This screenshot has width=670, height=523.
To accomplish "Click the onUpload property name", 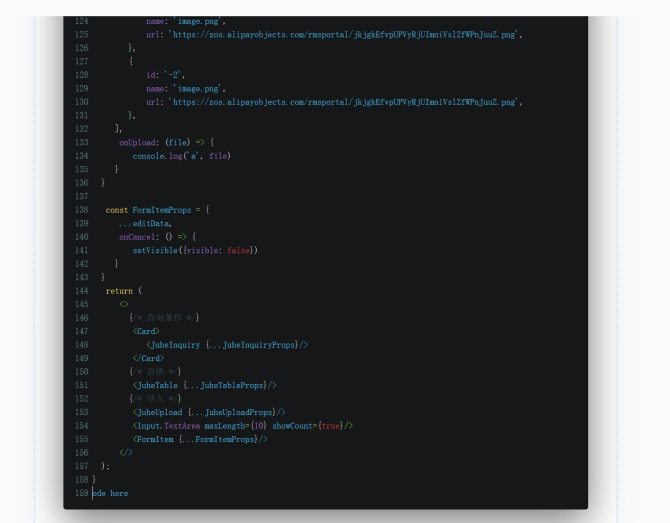I will 139,142.
